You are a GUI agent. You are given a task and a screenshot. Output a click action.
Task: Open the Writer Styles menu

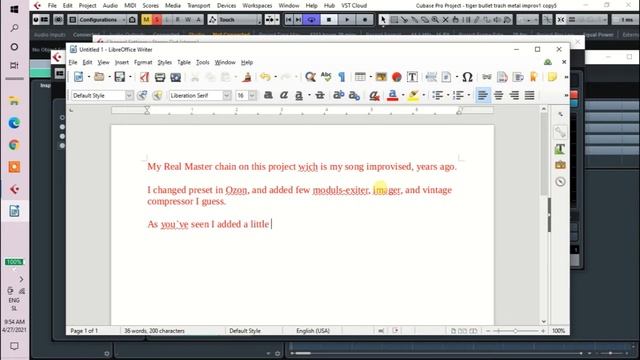point(164,62)
